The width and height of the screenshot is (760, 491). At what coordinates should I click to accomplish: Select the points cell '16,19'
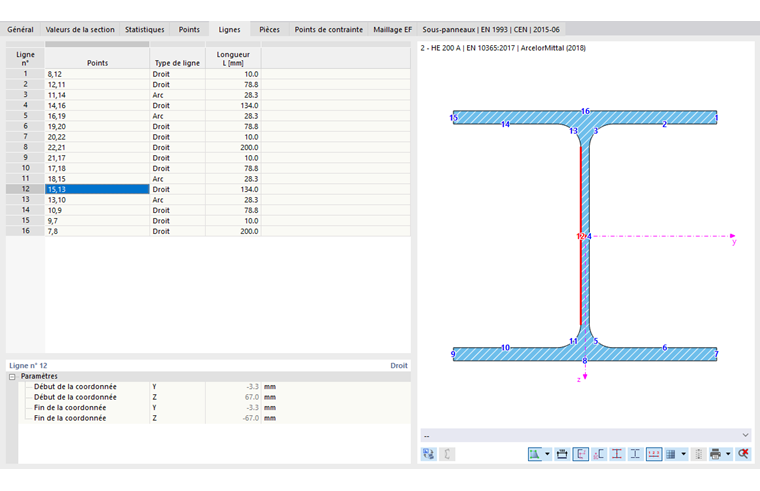point(97,116)
